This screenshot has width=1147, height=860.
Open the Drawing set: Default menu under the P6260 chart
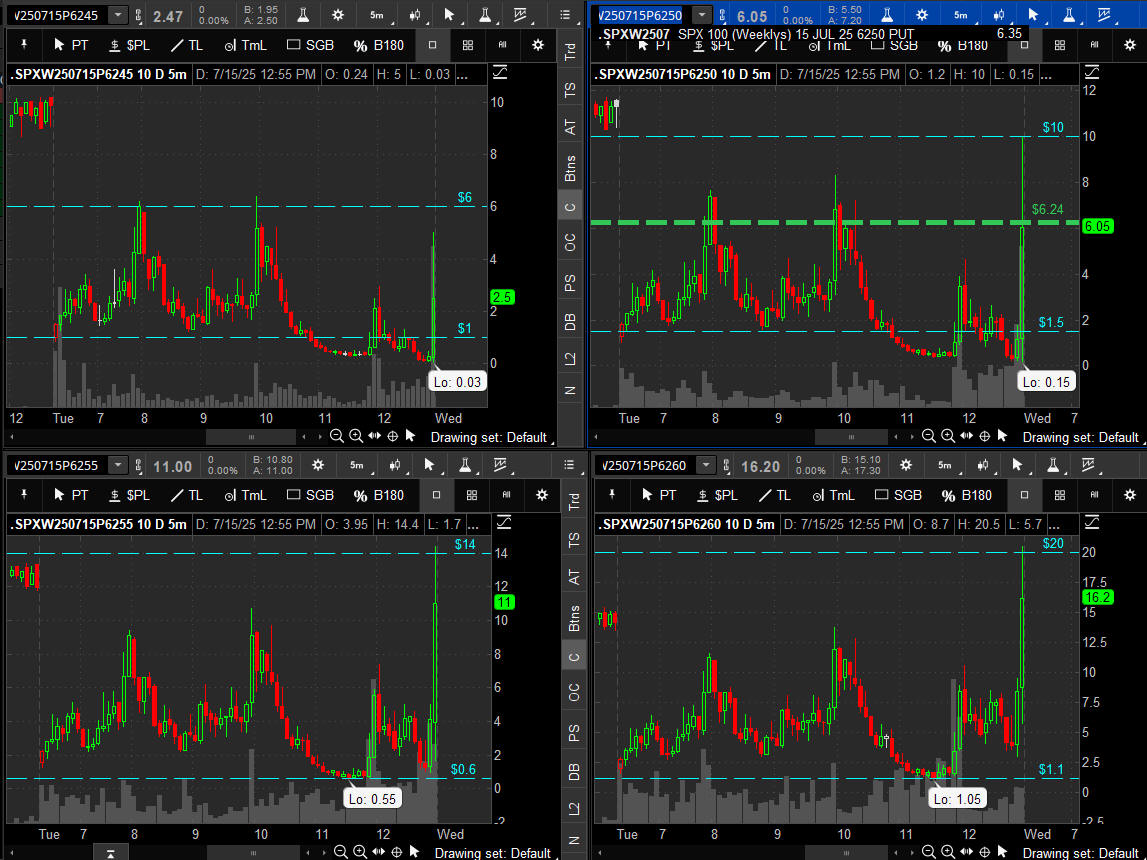pyautogui.click(x=1080, y=853)
